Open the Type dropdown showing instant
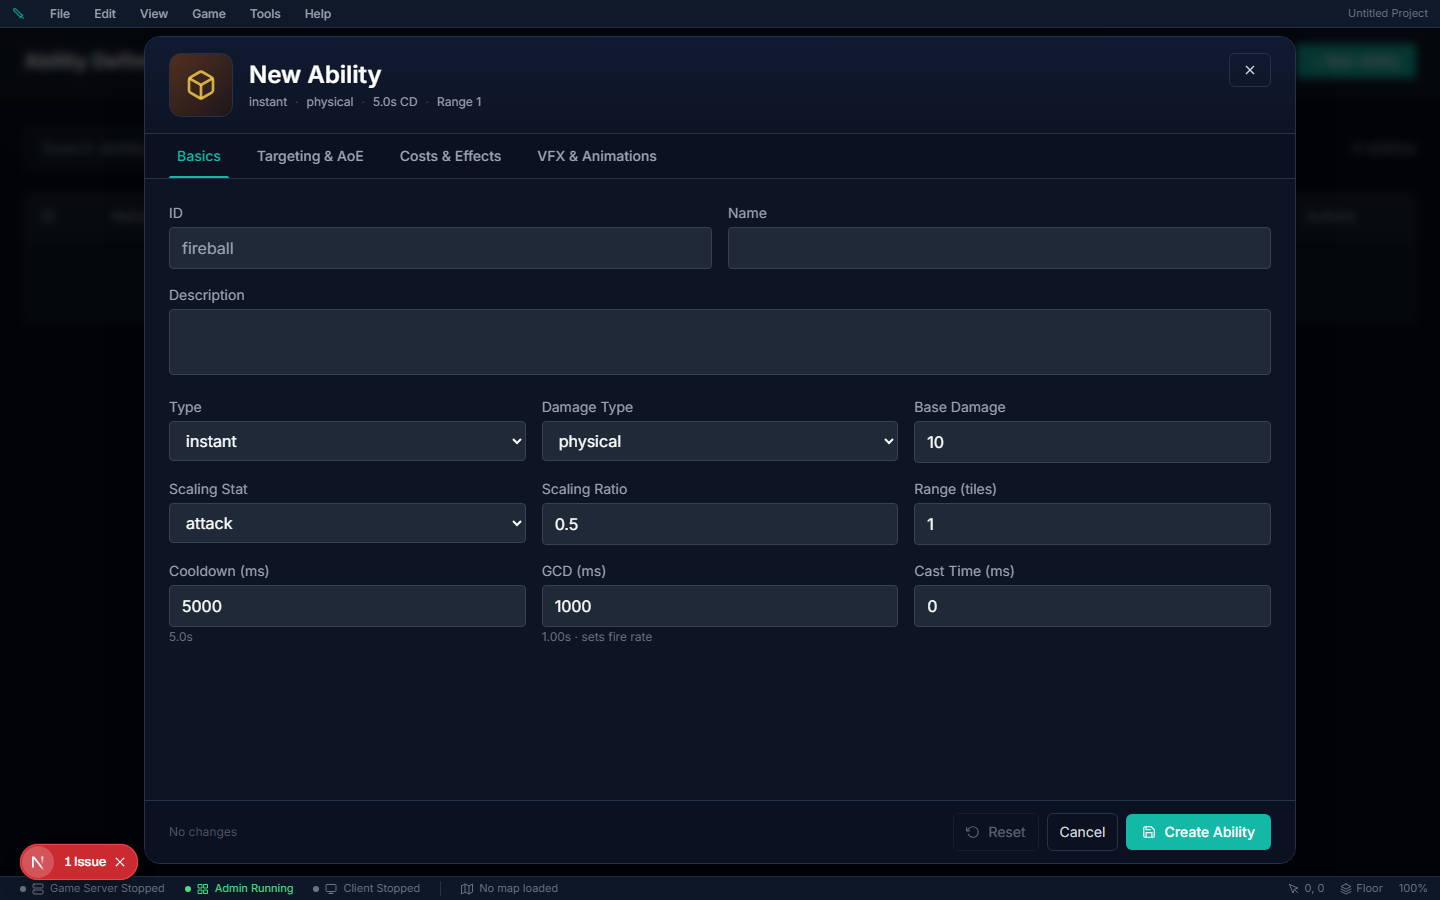Viewport: 1440px width, 900px height. (347, 441)
